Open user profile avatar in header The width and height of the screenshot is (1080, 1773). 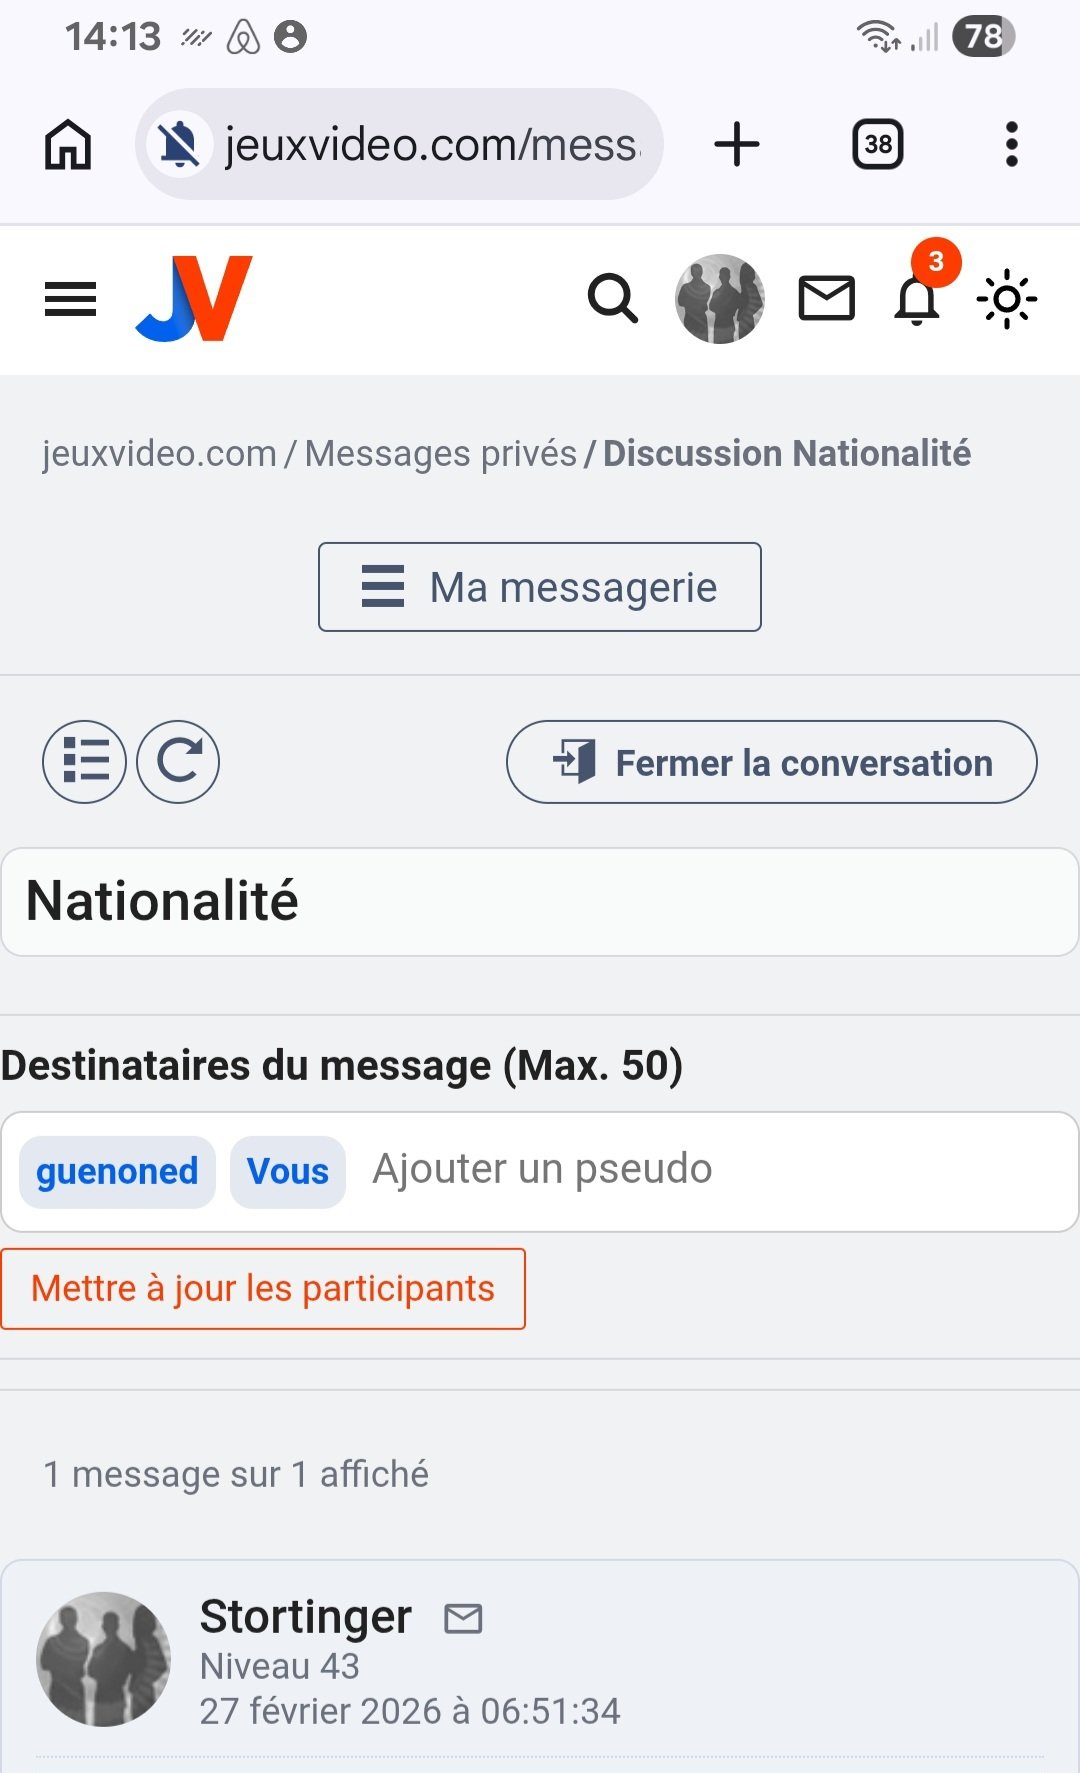click(720, 299)
